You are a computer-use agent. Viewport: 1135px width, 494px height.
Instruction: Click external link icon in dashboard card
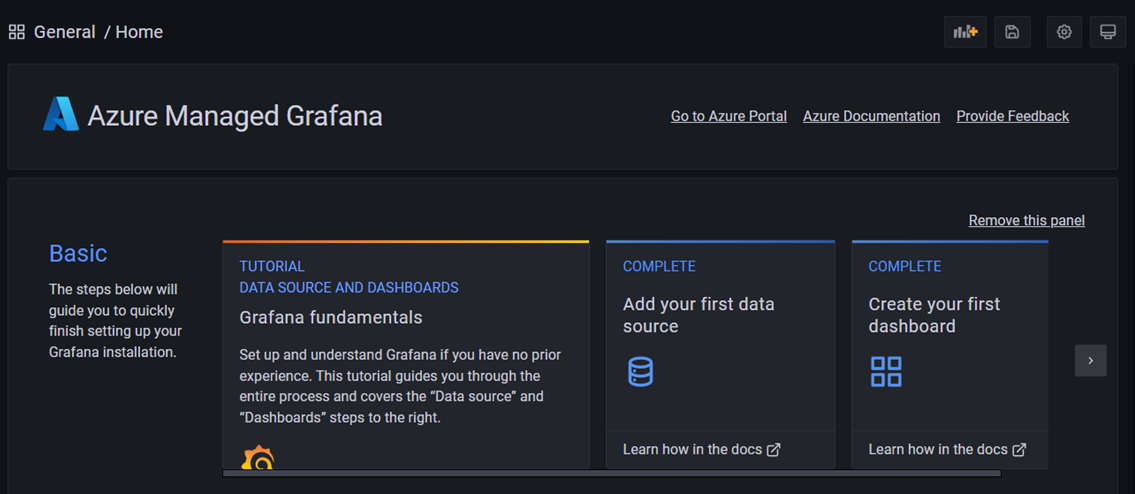click(x=1019, y=450)
